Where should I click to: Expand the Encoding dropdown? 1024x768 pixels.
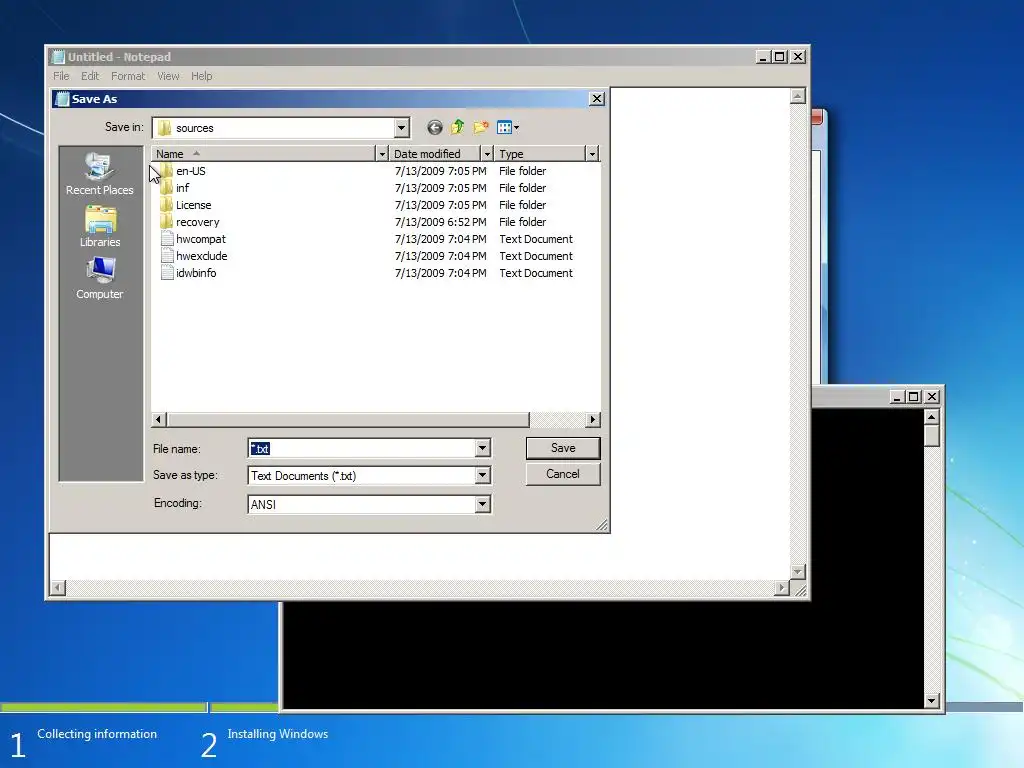[482, 504]
